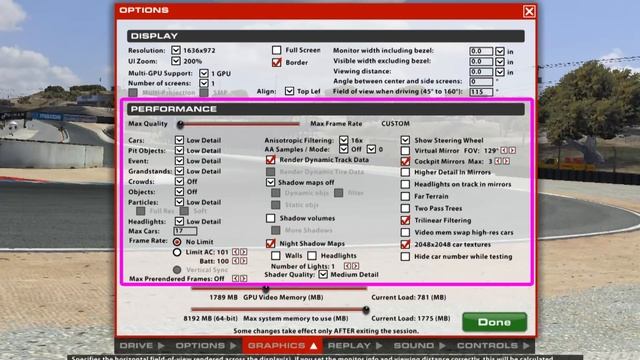640x360 pixels.
Task: Open the Shadow maps dropdown
Action: [x=270, y=182]
